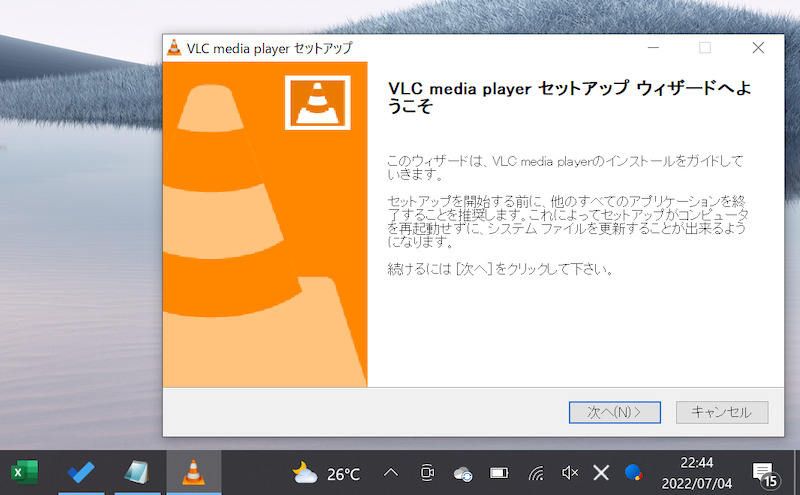Open notification center with 15 badge

[764, 473]
